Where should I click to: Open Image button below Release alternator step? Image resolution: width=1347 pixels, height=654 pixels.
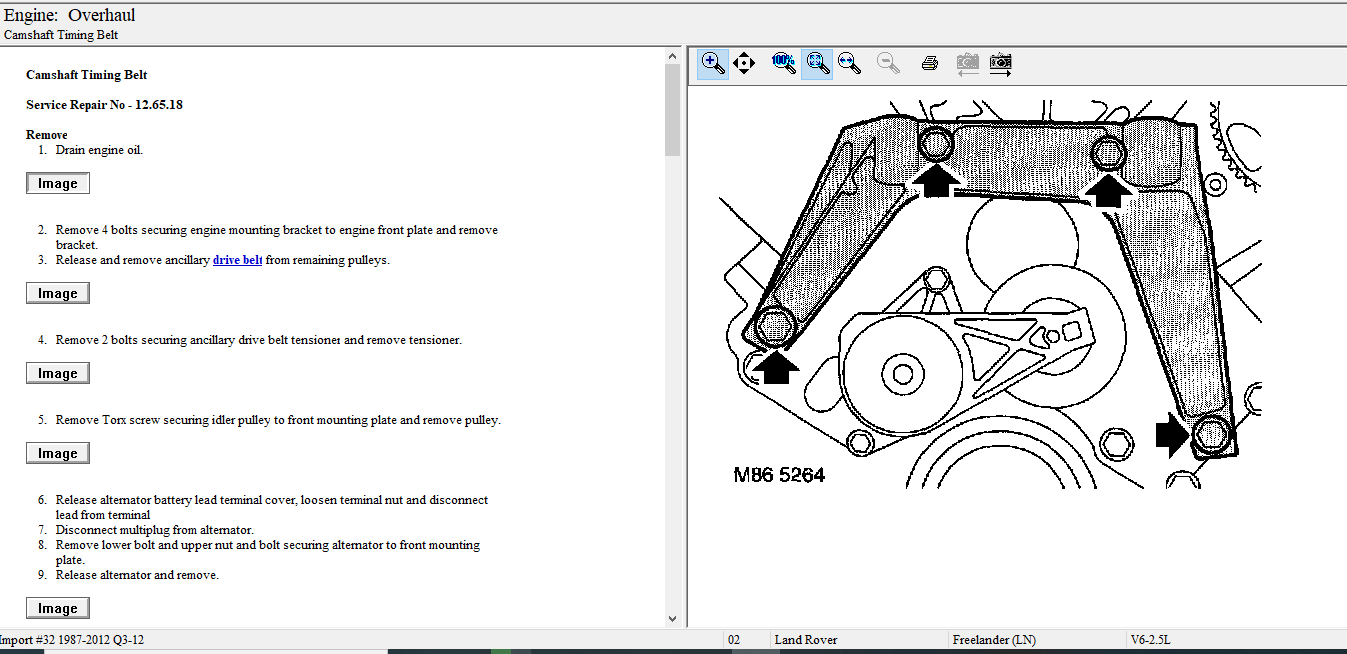click(x=58, y=608)
